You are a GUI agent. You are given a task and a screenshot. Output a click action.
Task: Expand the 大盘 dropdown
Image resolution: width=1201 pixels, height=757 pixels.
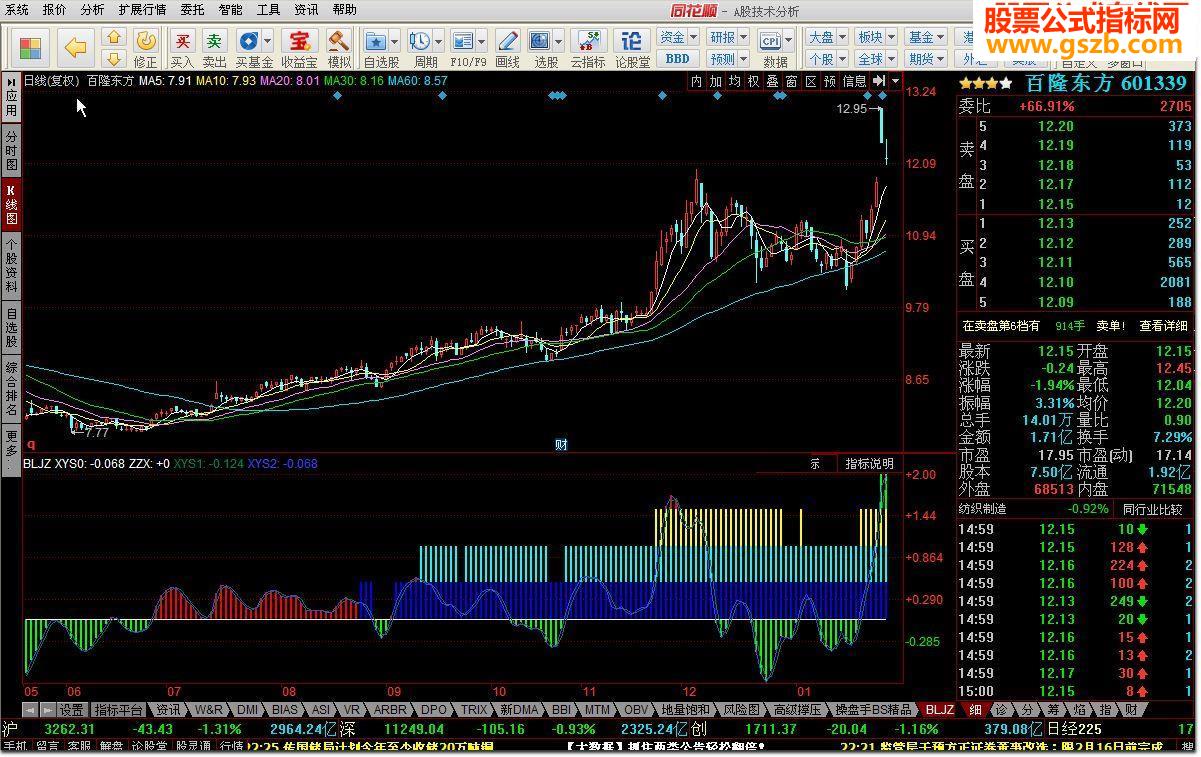click(x=842, y=37)
